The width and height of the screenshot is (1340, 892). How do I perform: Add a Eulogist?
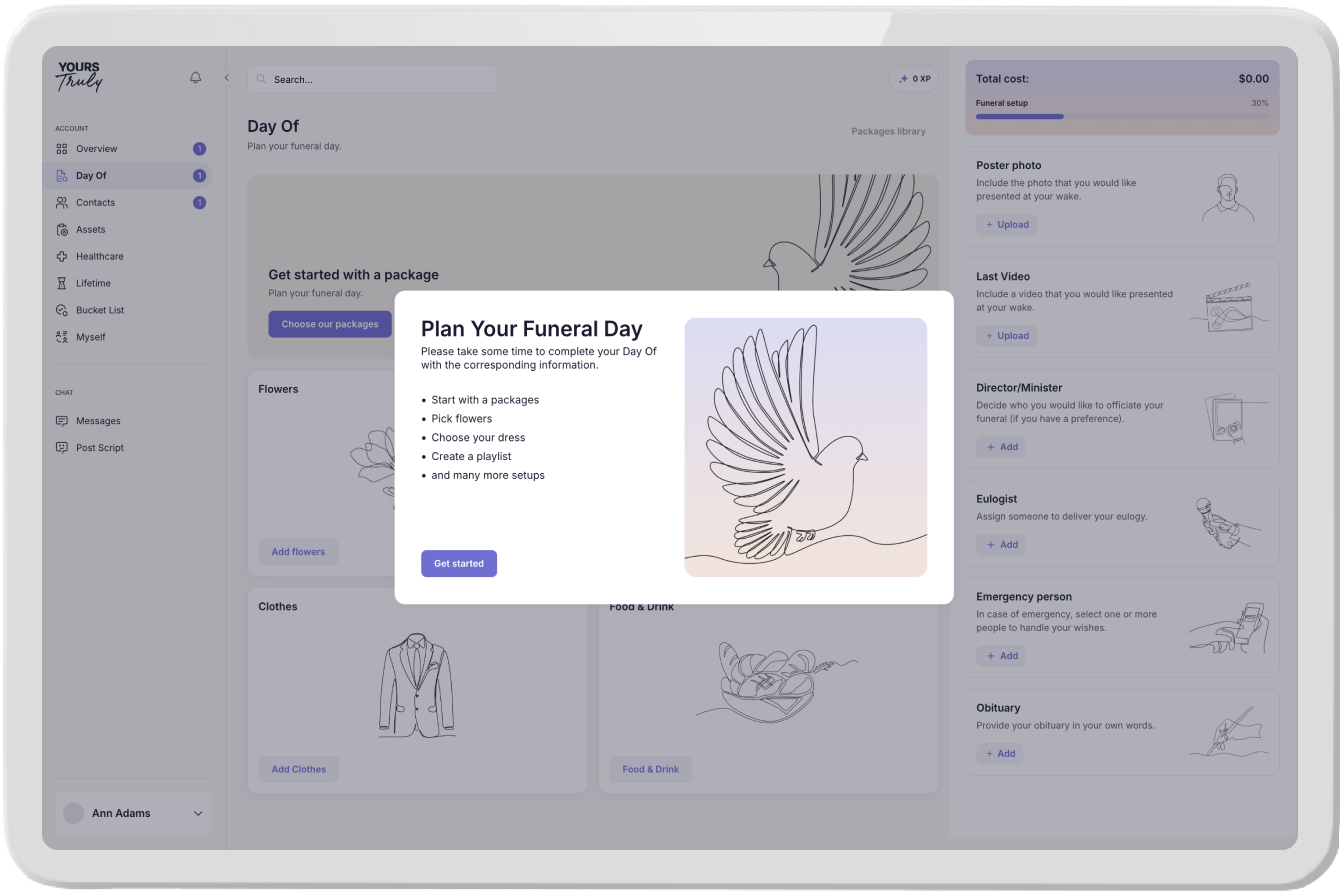[1001, 545]
